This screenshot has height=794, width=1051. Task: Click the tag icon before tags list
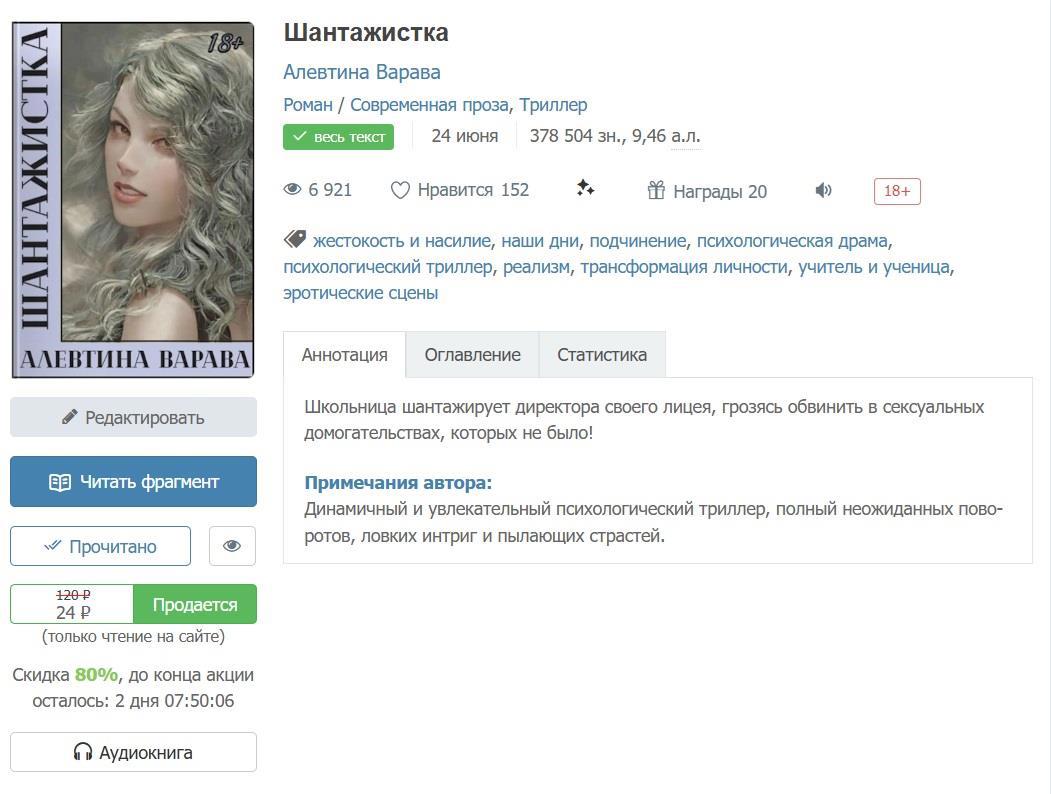(295, 239)
